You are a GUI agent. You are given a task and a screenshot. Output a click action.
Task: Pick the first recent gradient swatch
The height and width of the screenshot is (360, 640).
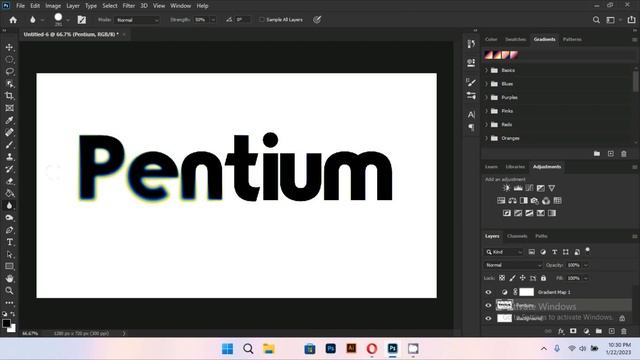pyautogui.click(x=489, y=55)
